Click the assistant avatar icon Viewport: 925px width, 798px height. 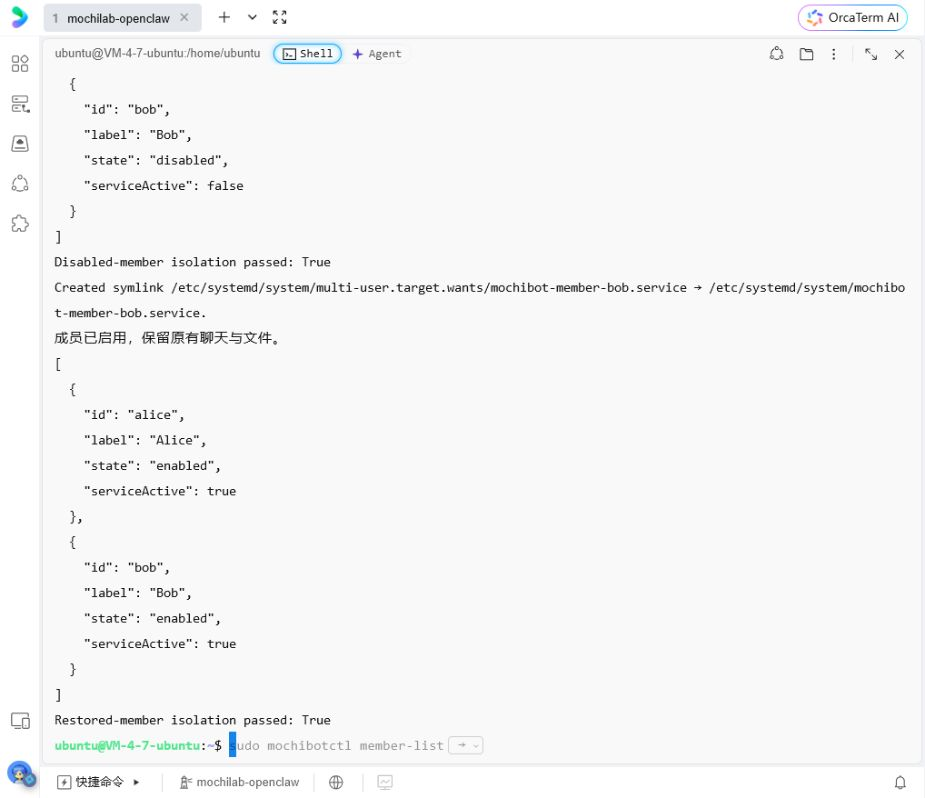pyautogui.click(x=21, y=774)
